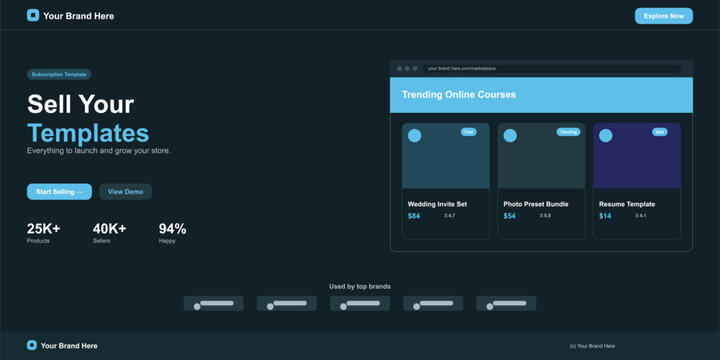The height and width of the screenshot is (360, 720).
Task: Click the Free badge on Wedding Invite Set
Action: (x=468, y=132)
